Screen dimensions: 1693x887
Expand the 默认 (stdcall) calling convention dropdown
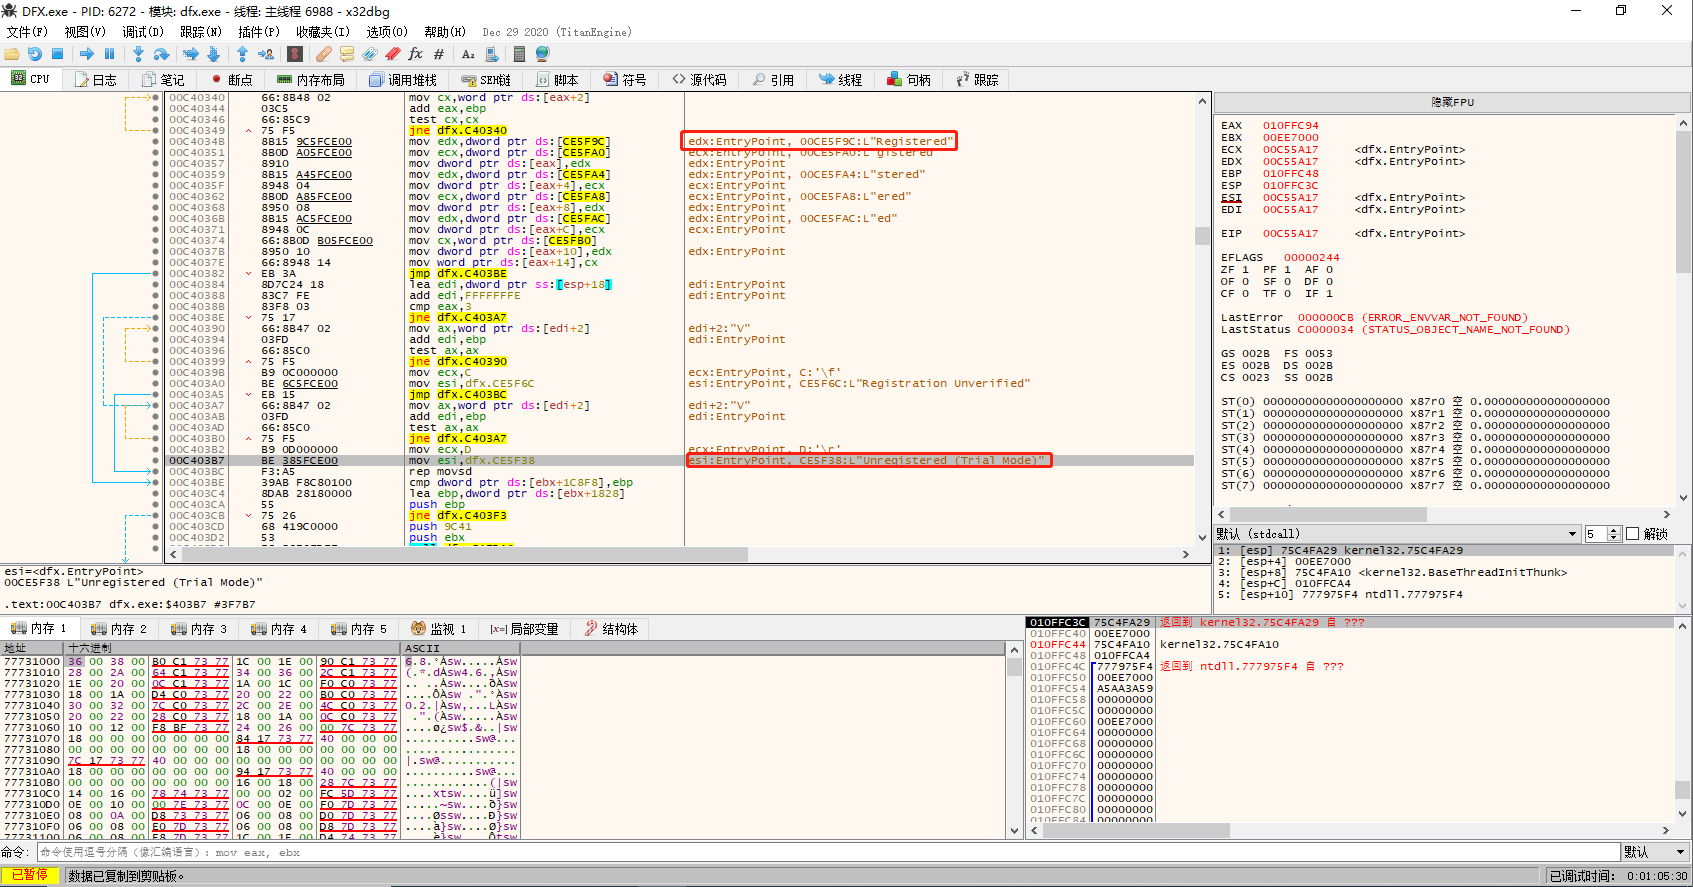click(1572, 534)
